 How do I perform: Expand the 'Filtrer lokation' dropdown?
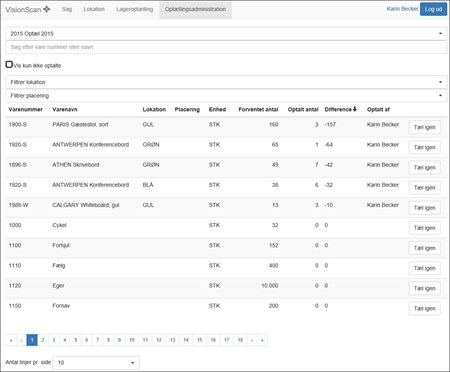[226, 82]
